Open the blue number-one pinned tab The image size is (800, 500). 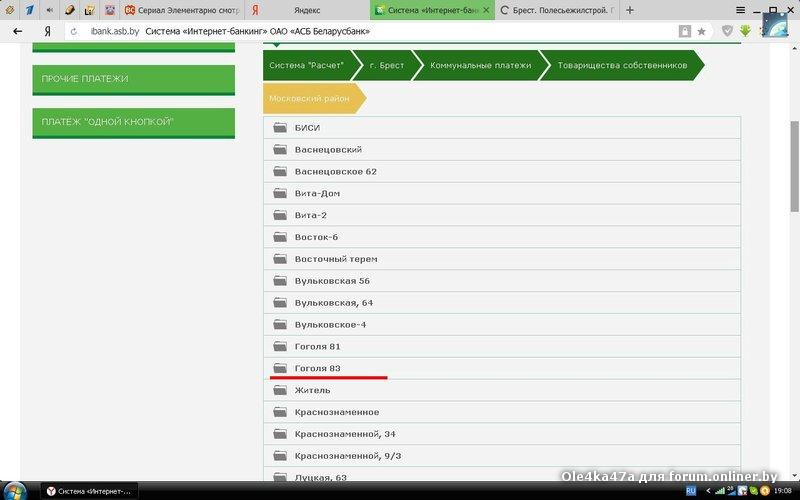pyautogui.click(x=30, y=10)
